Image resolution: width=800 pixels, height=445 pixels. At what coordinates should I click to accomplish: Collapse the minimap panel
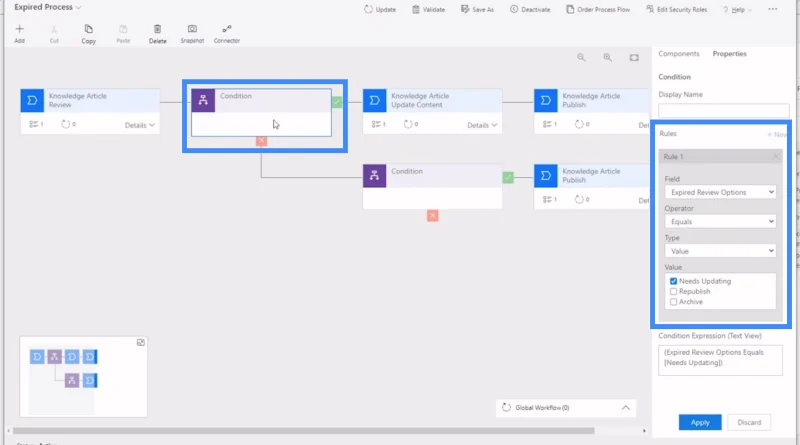(141, 342)
